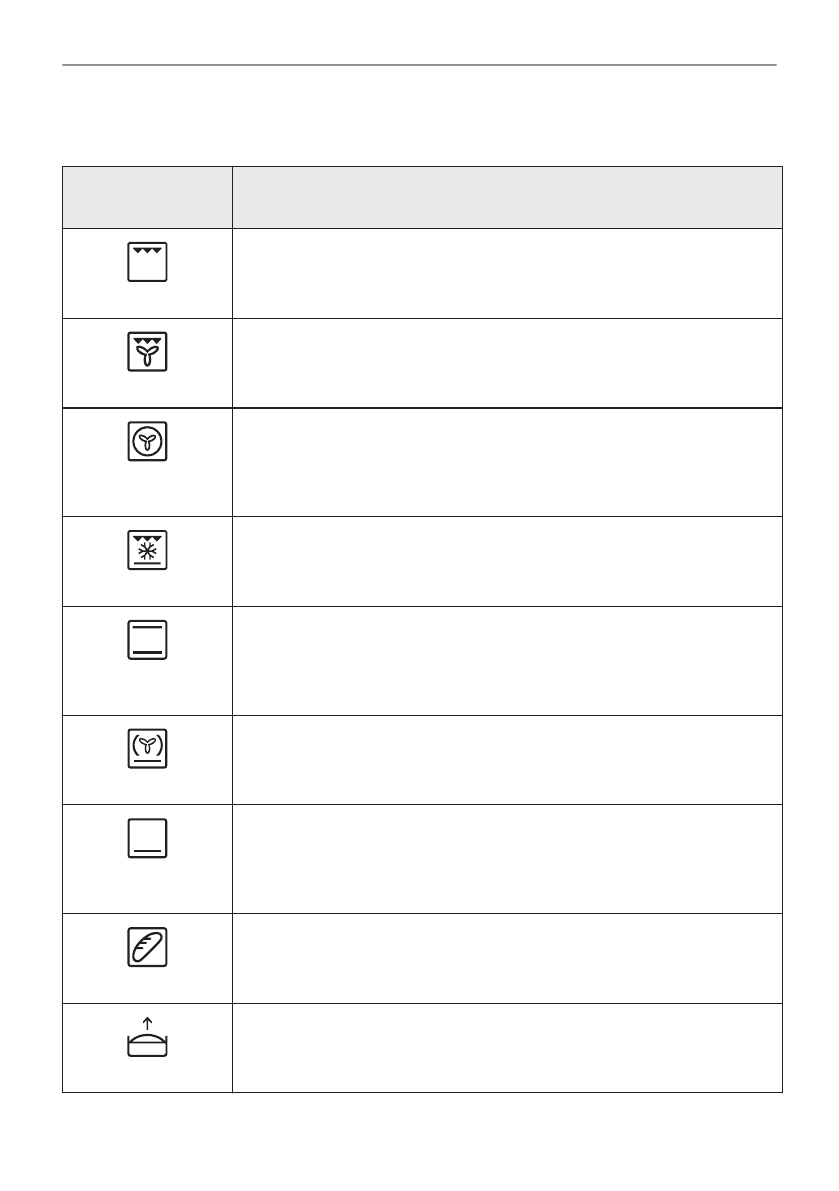This screenshot has width=839, height=1191.
Task: Click the blank description cell beside grill icon
Action: pos(506,273)
